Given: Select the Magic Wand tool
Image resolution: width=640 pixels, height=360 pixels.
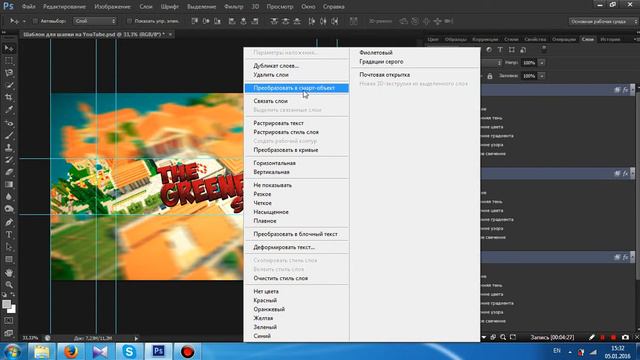Looking at the screenshot, I should click(9, 85).
